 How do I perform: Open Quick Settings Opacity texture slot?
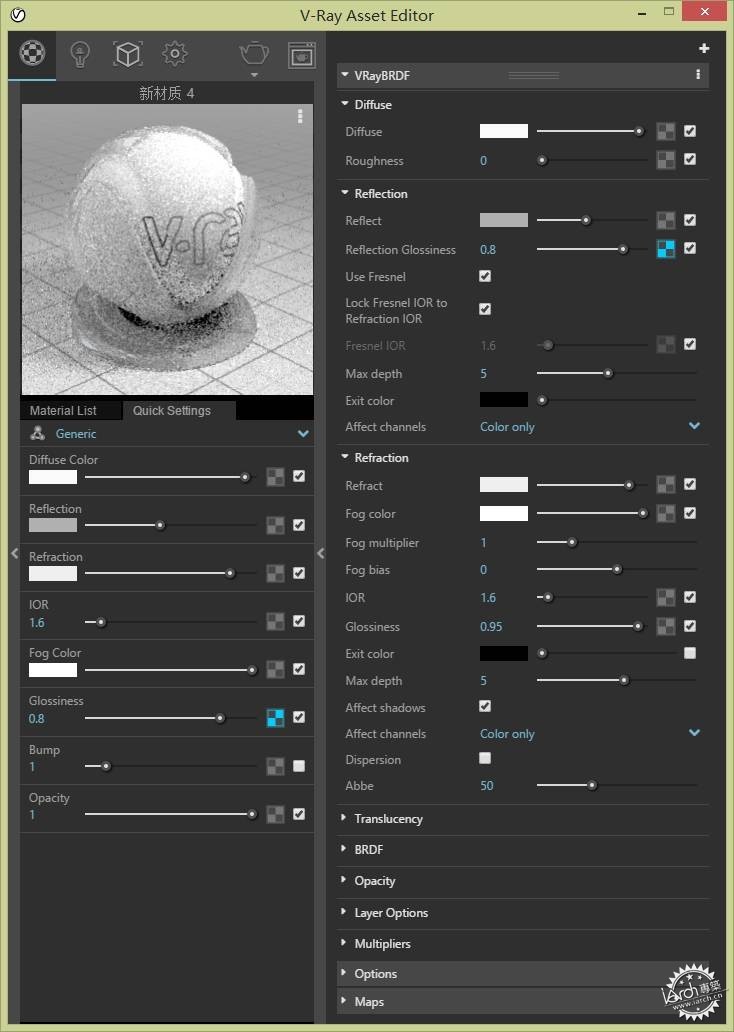tap(275, 814)
